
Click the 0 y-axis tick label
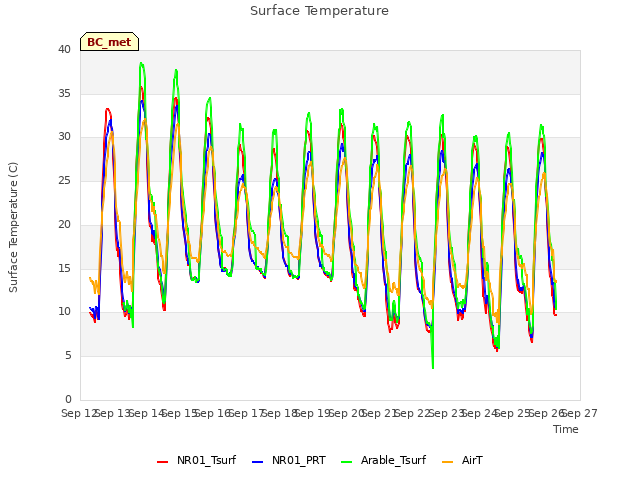click(68, 399)
